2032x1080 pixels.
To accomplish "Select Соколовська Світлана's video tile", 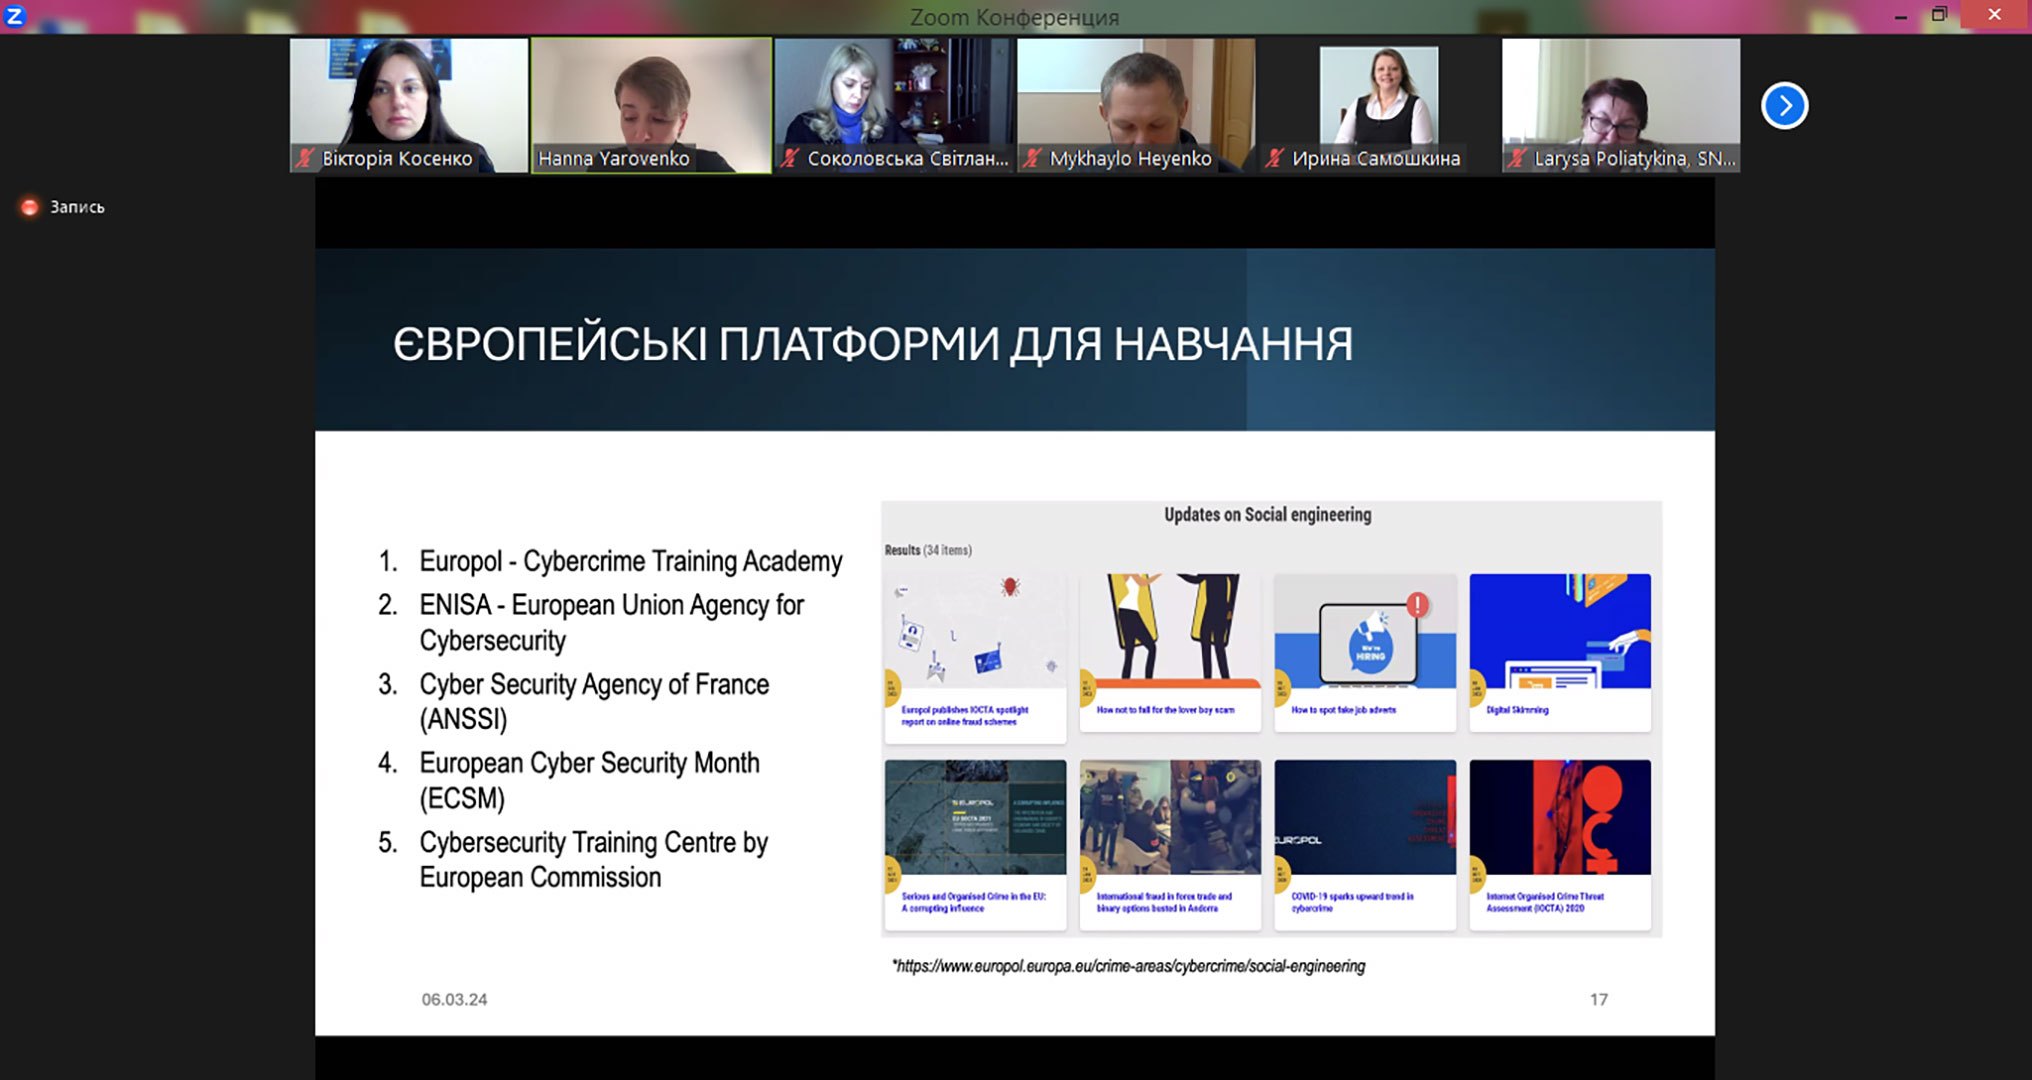I will coord(894,105).
